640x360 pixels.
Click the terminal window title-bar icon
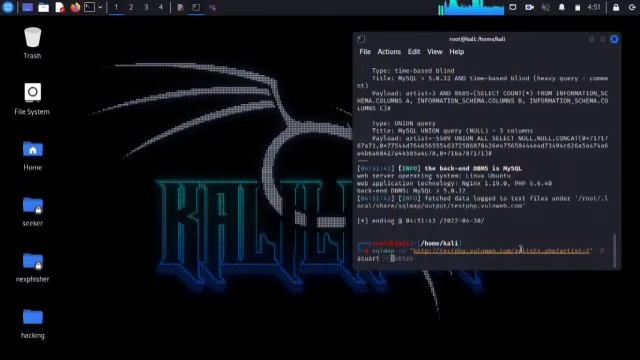point(361,39)
